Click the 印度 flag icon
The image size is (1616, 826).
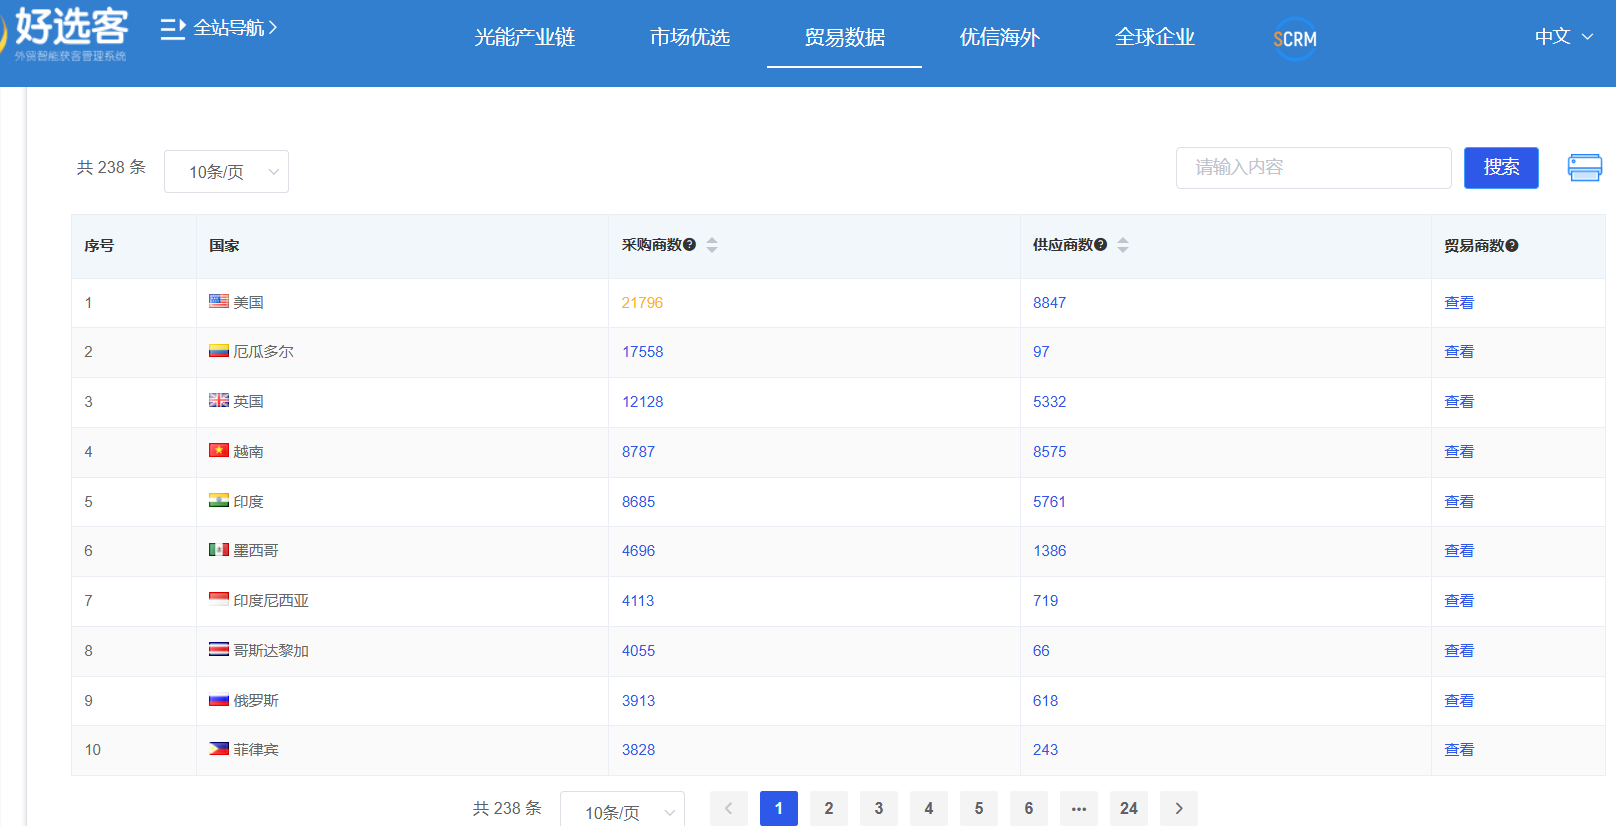click(219, 500)
